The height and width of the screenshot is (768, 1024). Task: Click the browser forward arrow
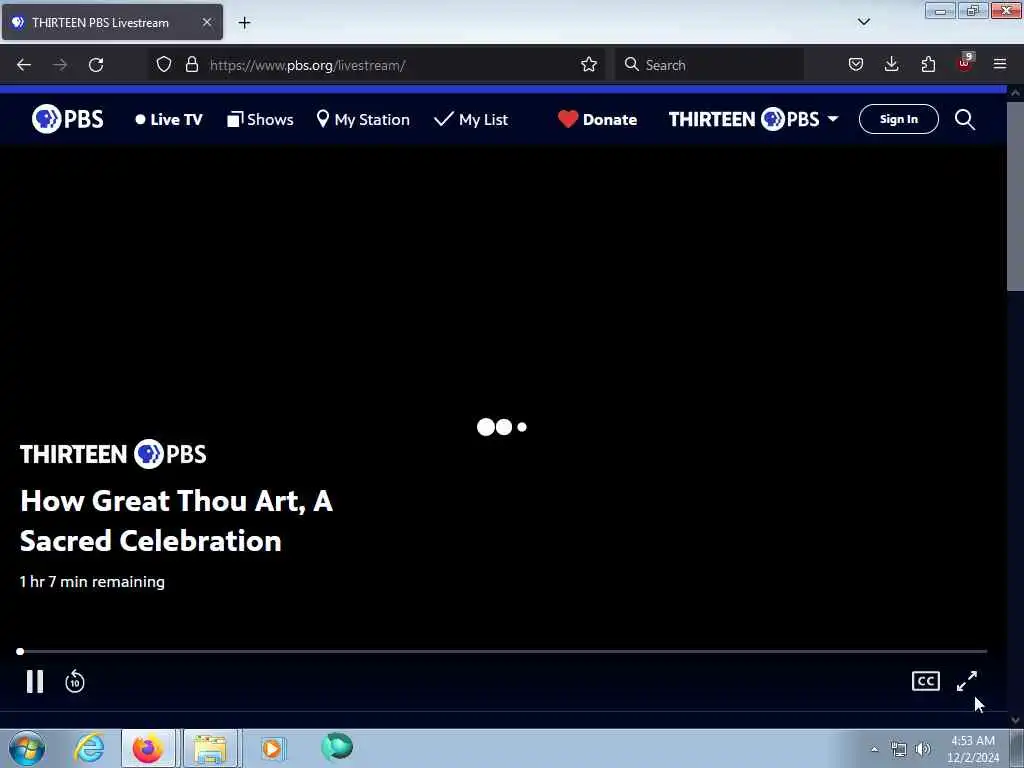(60, 65)
